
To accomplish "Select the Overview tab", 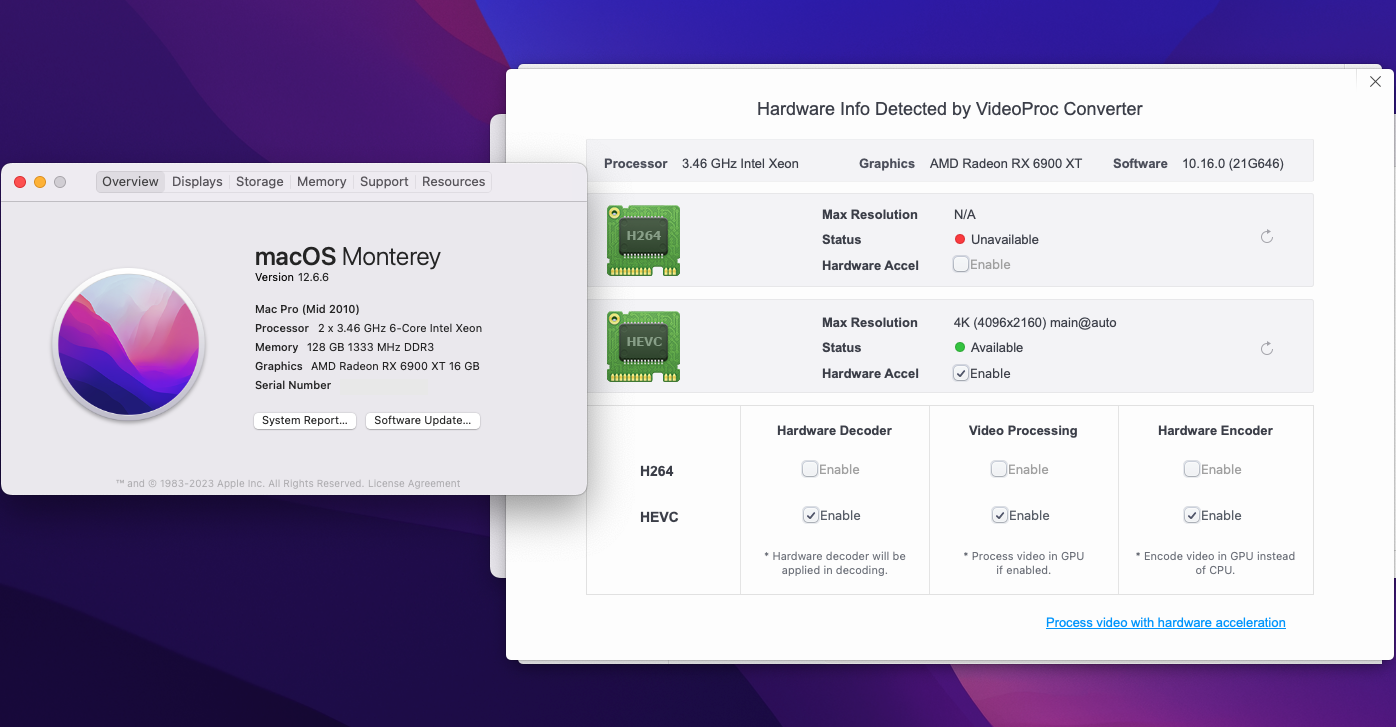I will (x=130, y=182).
